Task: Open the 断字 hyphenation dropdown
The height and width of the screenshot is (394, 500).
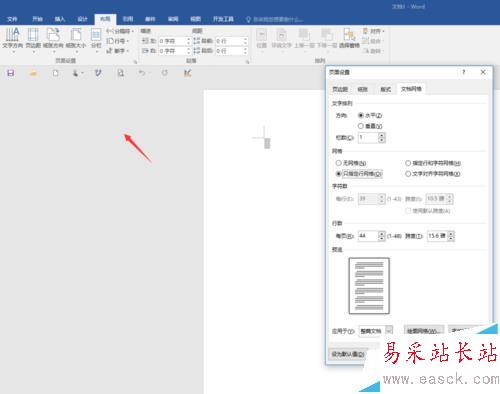Action: point(118,51)
